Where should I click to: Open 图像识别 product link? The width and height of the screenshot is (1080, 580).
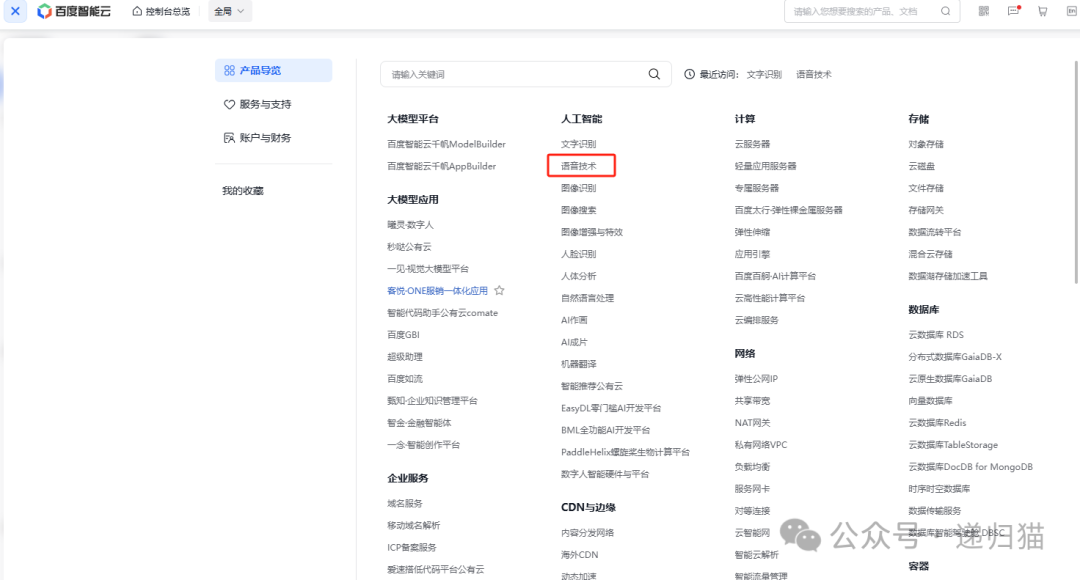click(579, 188)
